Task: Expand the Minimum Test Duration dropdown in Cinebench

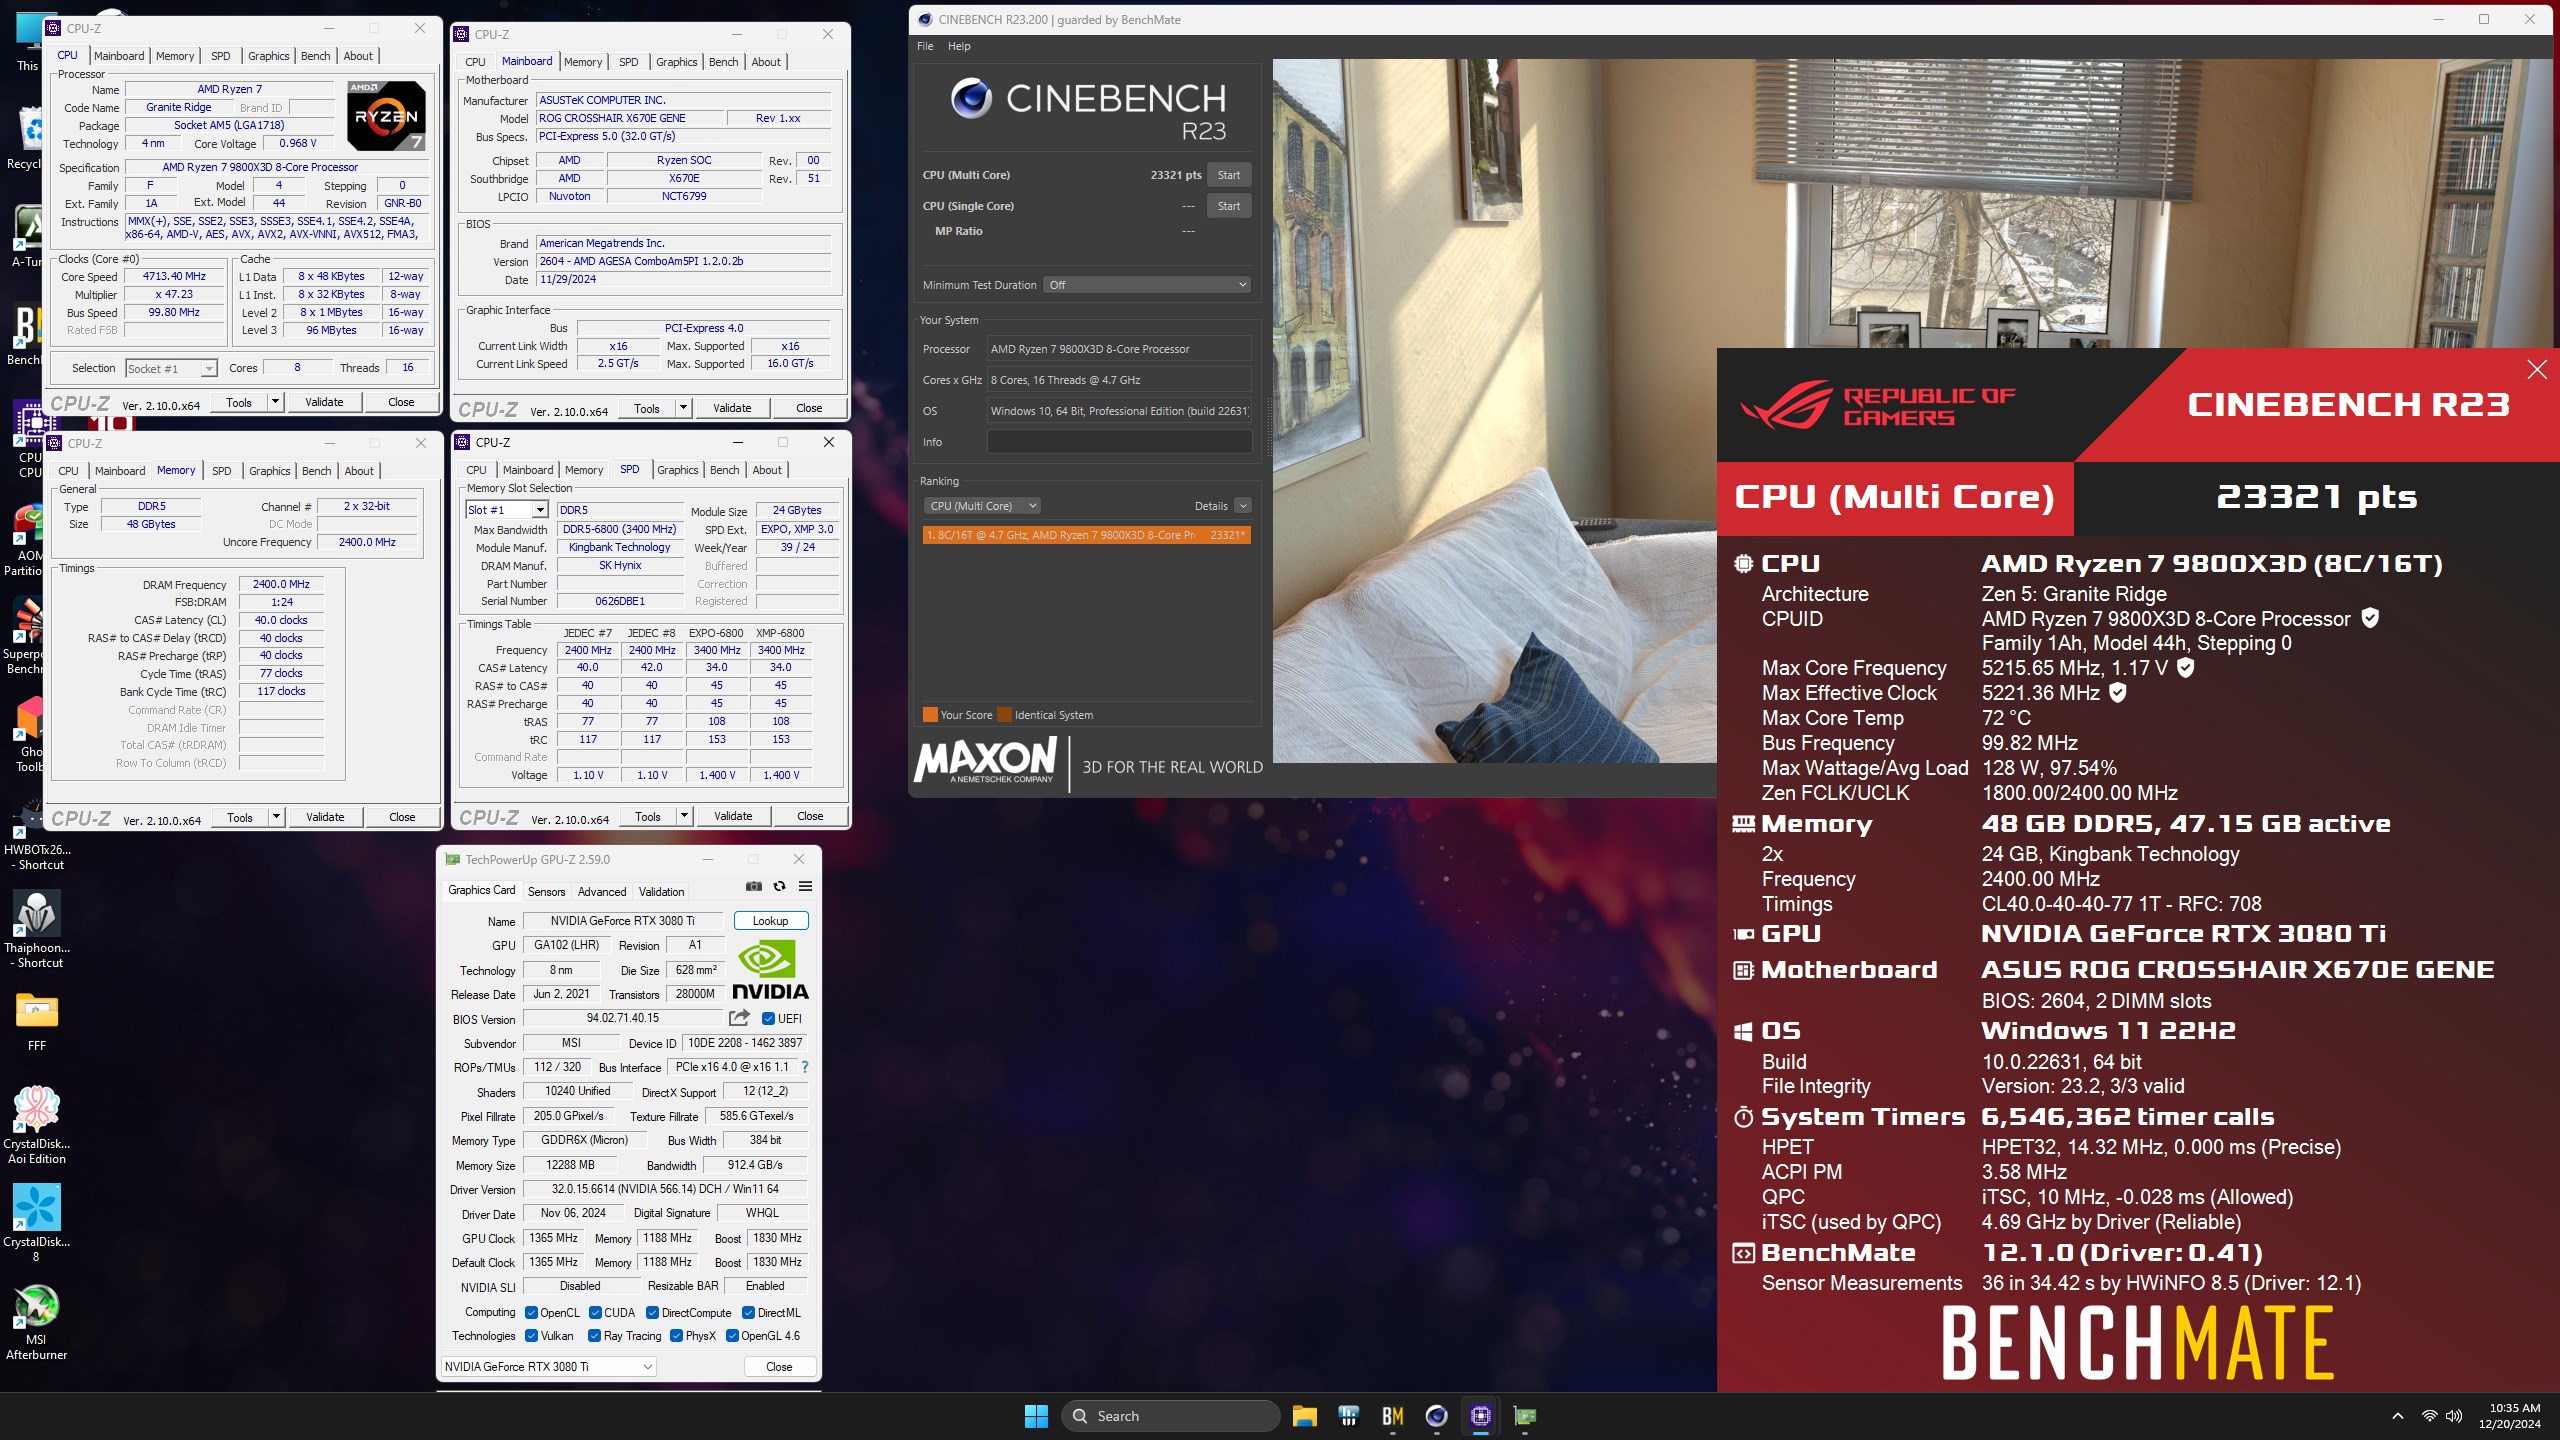Action: (x=1147, y=285)
